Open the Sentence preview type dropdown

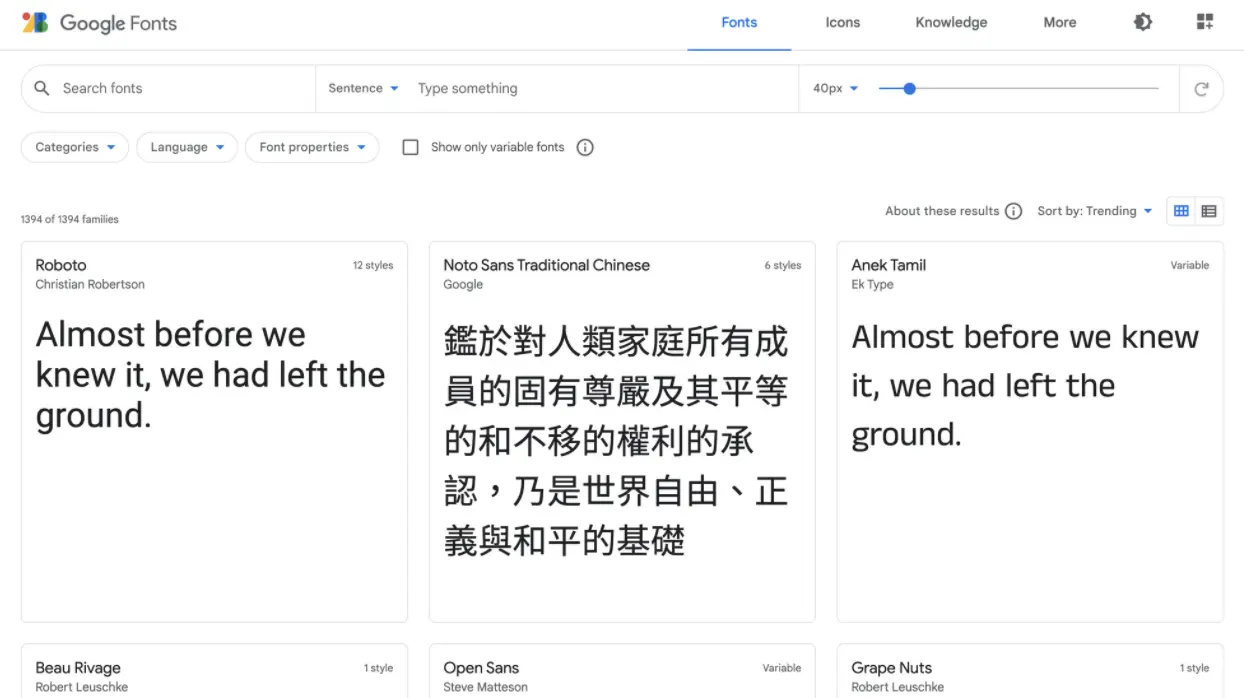[363, 88]
